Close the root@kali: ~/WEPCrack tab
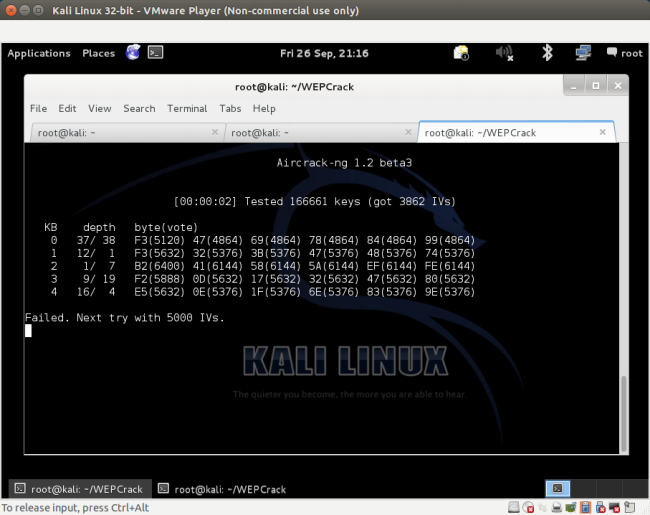Image resolution: width=650 pixels, height=515 pixels. tap(603, 132)
